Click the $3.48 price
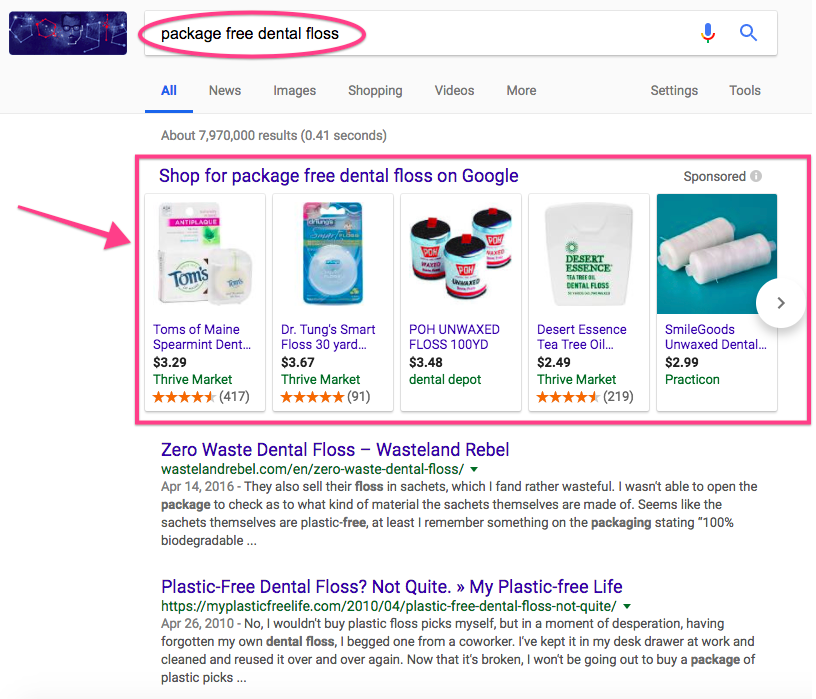816x699 pixels. click(426, 362)
